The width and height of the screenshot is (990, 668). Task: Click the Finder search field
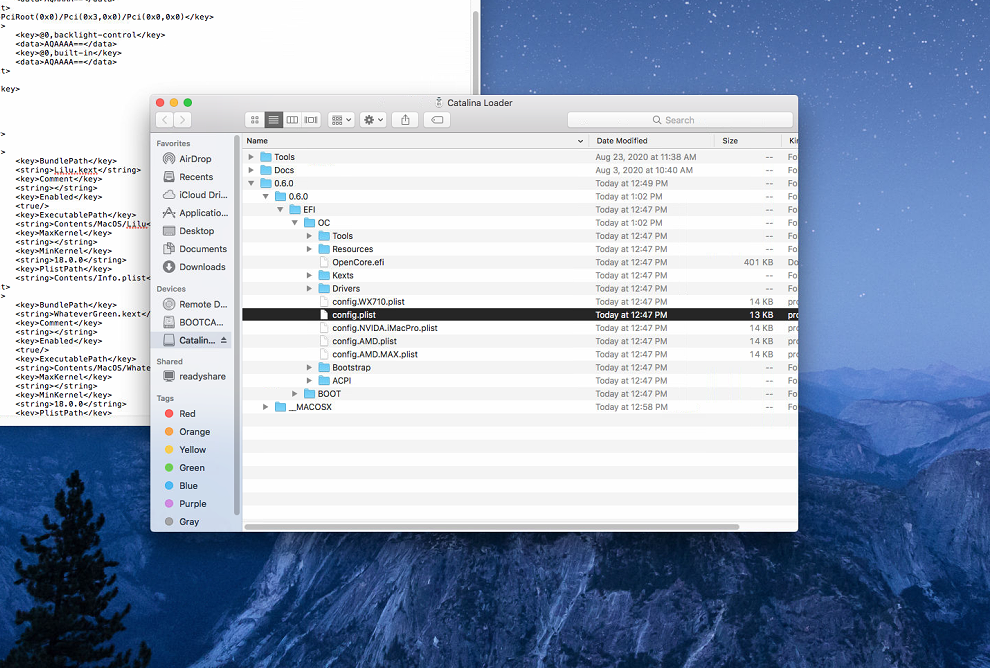pos(680,120)
